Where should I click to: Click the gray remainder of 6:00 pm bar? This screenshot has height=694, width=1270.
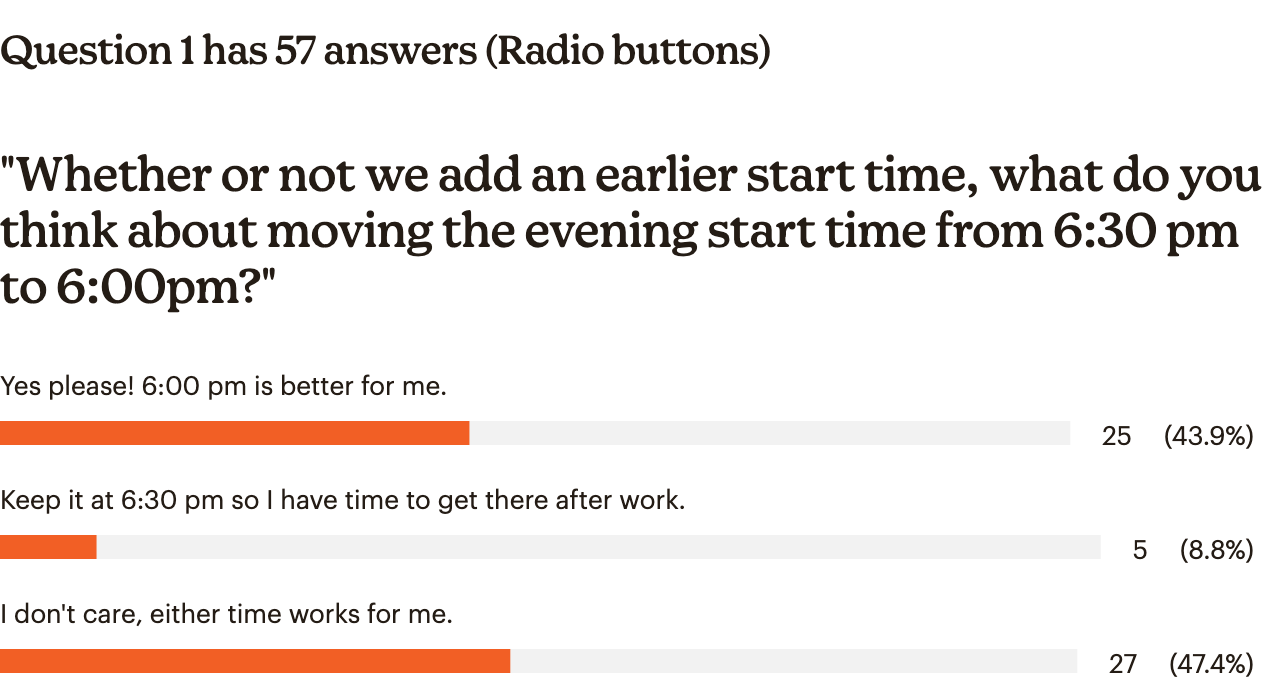tap(770, 433)
